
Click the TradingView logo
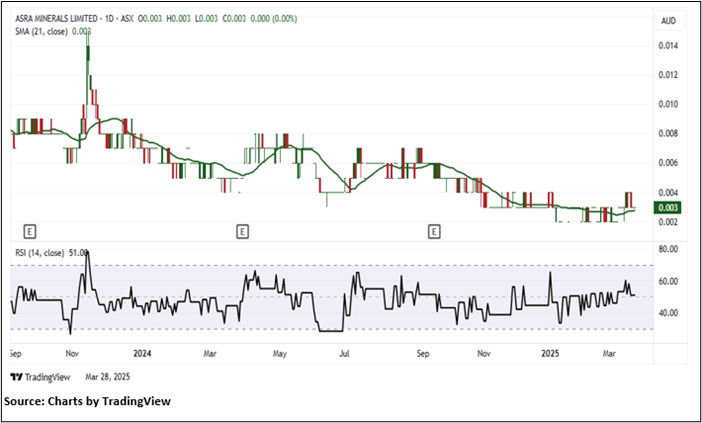coord(40,377)
